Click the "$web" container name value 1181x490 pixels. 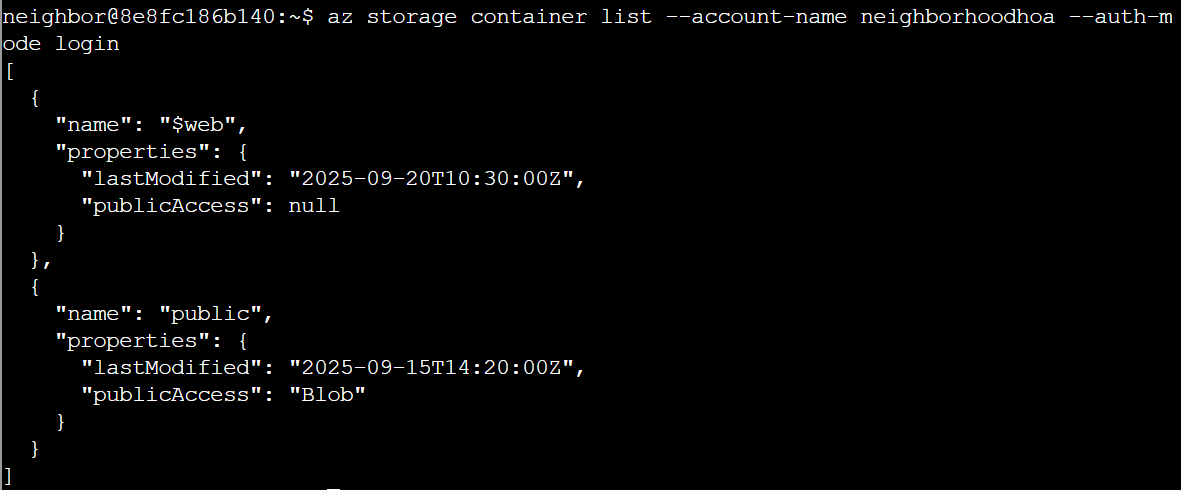(203, 125)
